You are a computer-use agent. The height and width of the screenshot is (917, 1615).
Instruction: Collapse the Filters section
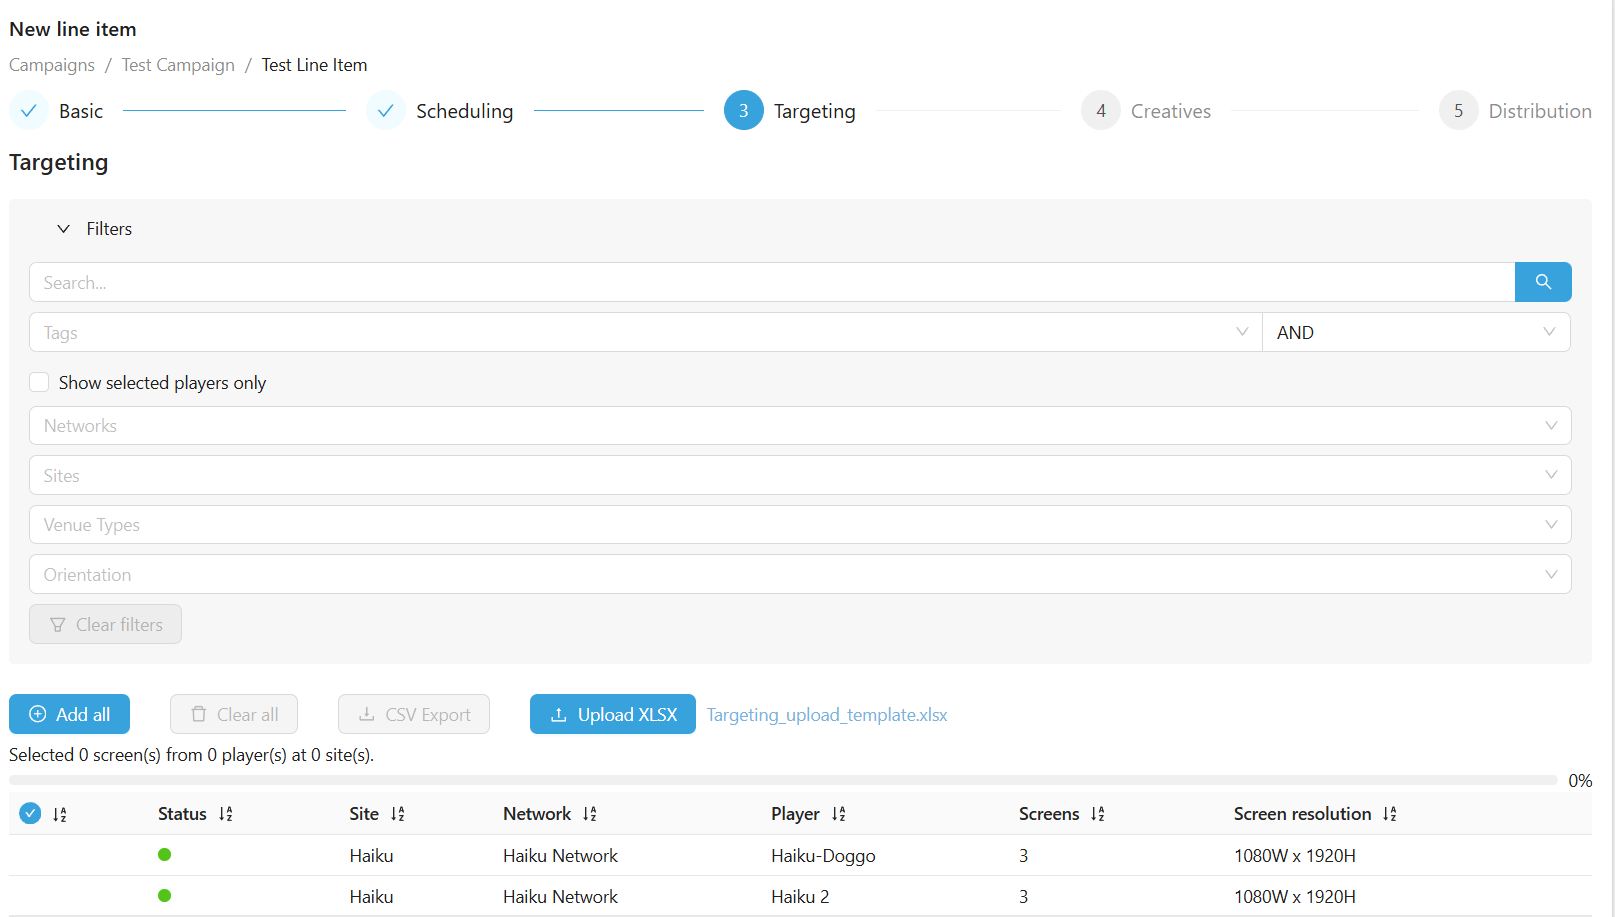64,229
